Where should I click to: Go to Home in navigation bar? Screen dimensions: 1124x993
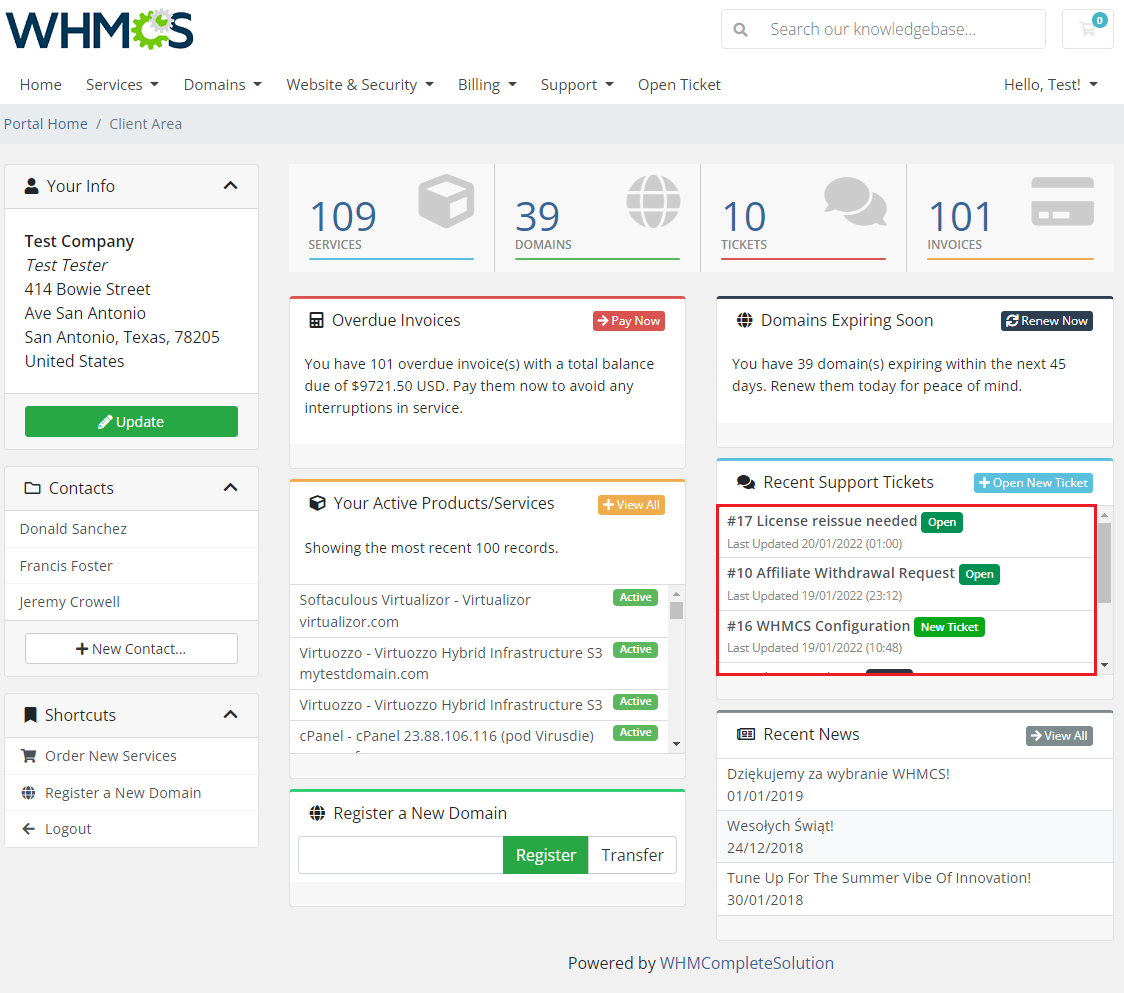click(41, 85)
